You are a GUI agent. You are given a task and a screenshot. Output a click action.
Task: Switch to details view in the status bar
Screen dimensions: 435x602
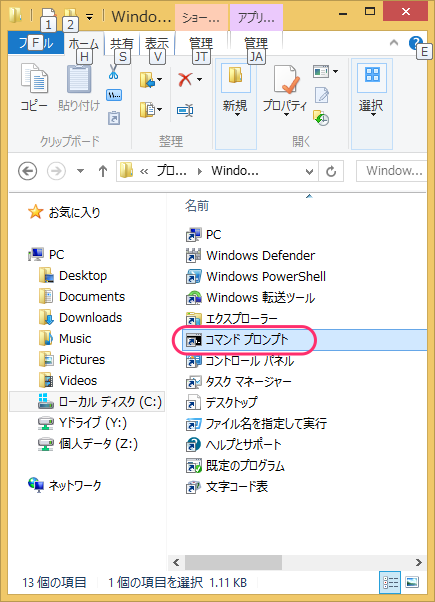pyautogui.click(x=390, y=582)
